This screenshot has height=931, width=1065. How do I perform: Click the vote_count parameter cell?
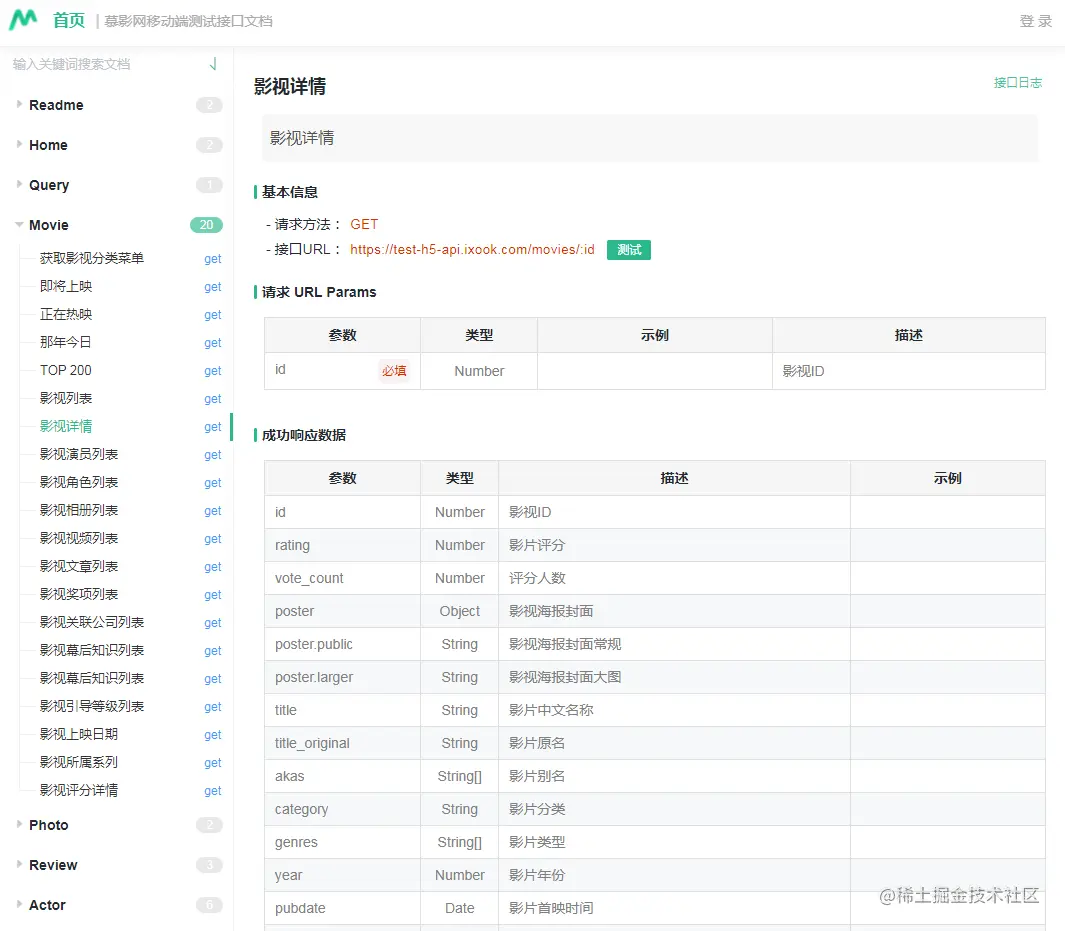pos(342,578)
